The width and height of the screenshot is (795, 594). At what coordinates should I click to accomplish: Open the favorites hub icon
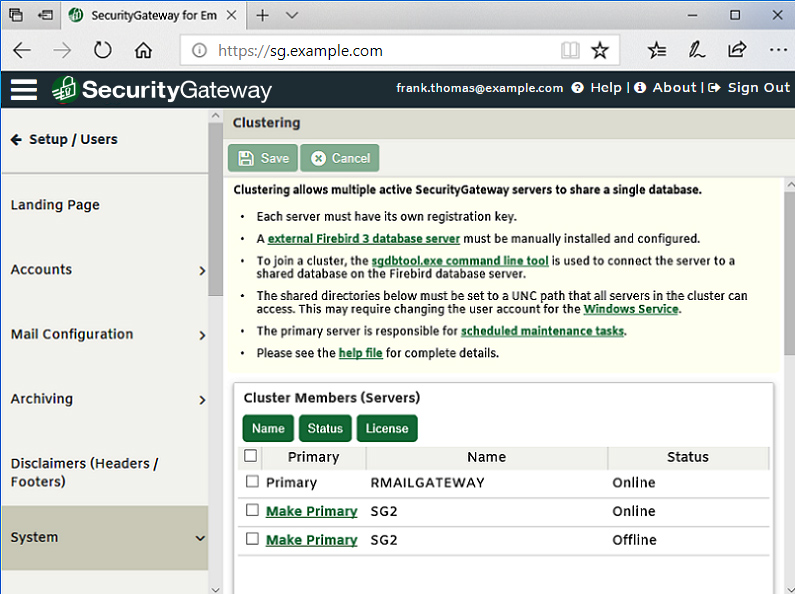coord(657,50)
